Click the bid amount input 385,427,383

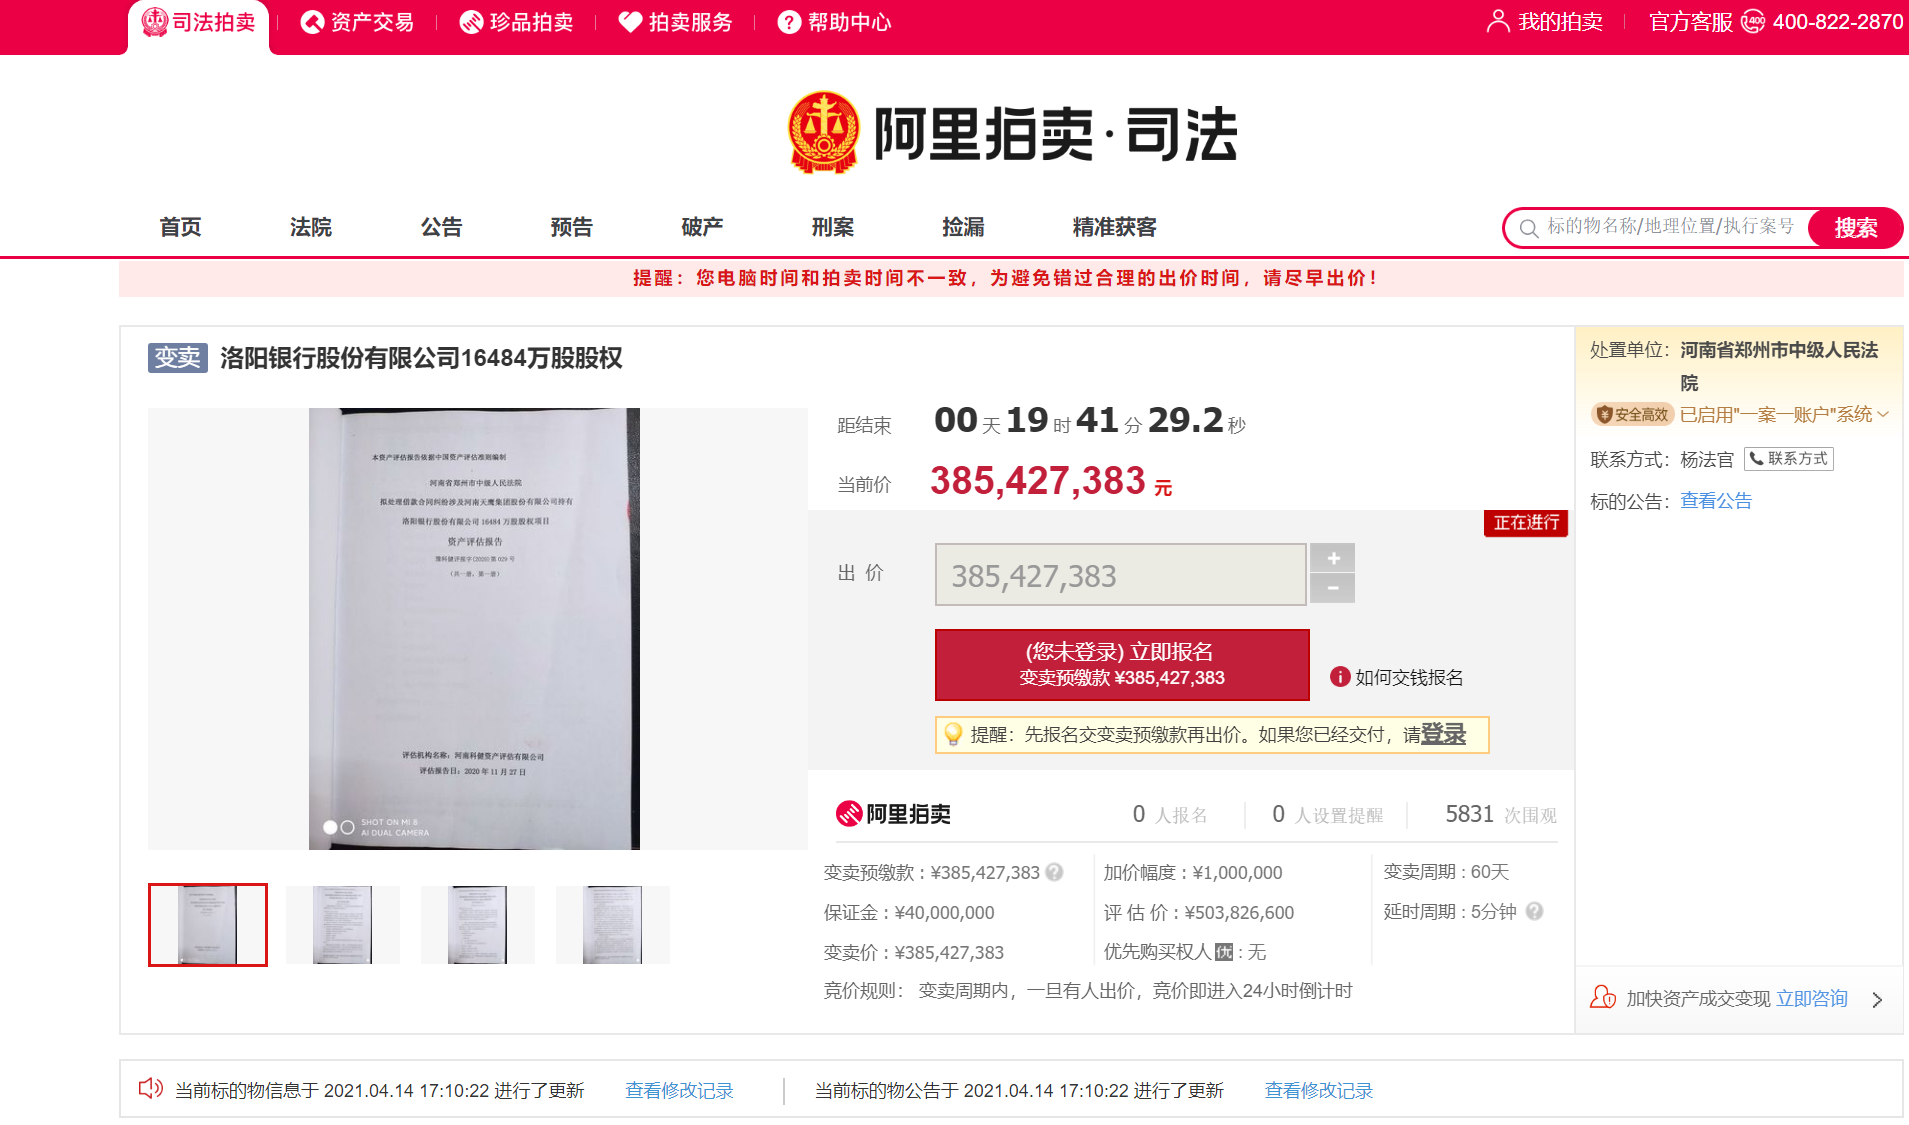click(x=1120, y=575)
